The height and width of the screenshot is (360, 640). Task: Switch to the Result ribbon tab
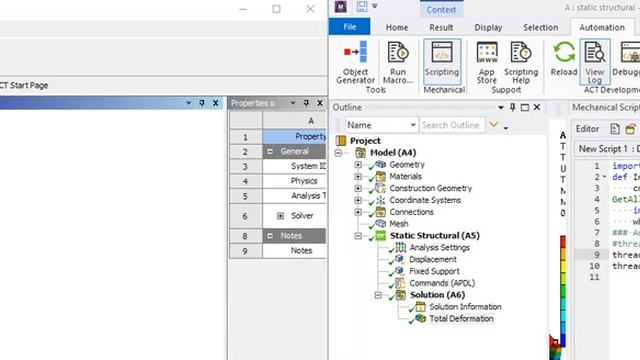(x=441, y=27)
